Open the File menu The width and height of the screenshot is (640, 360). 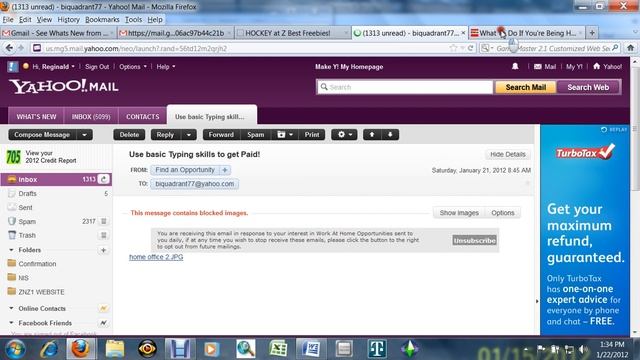[x=8, y=20]
